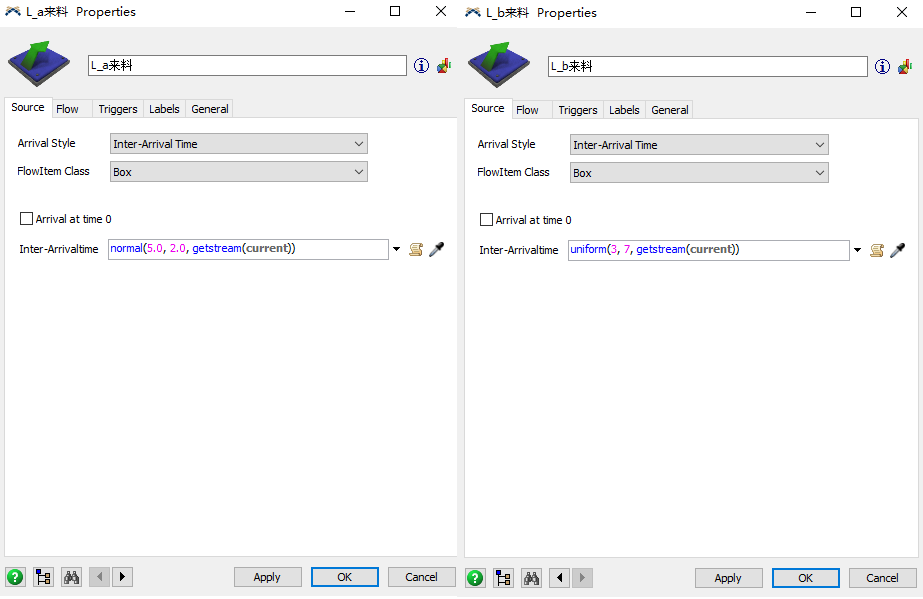Open FlowItem Class dropdown in L_a来料 window
Screen dimensions: 923x599
click(239, 172)
